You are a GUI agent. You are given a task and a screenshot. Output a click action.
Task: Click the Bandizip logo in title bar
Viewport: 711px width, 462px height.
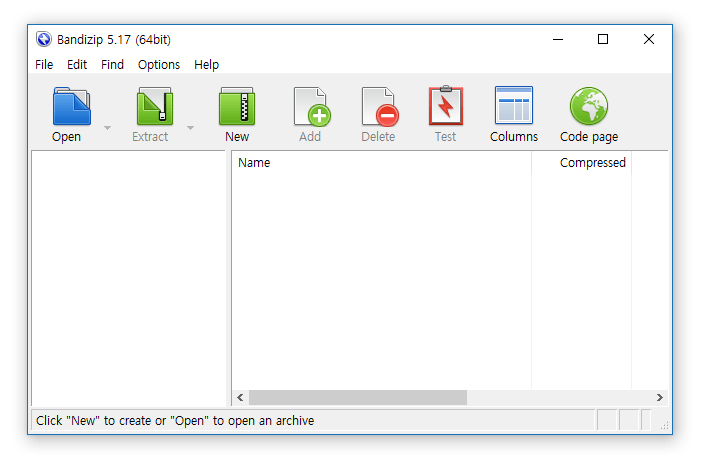pyautogui.click(x=44, y=39)
